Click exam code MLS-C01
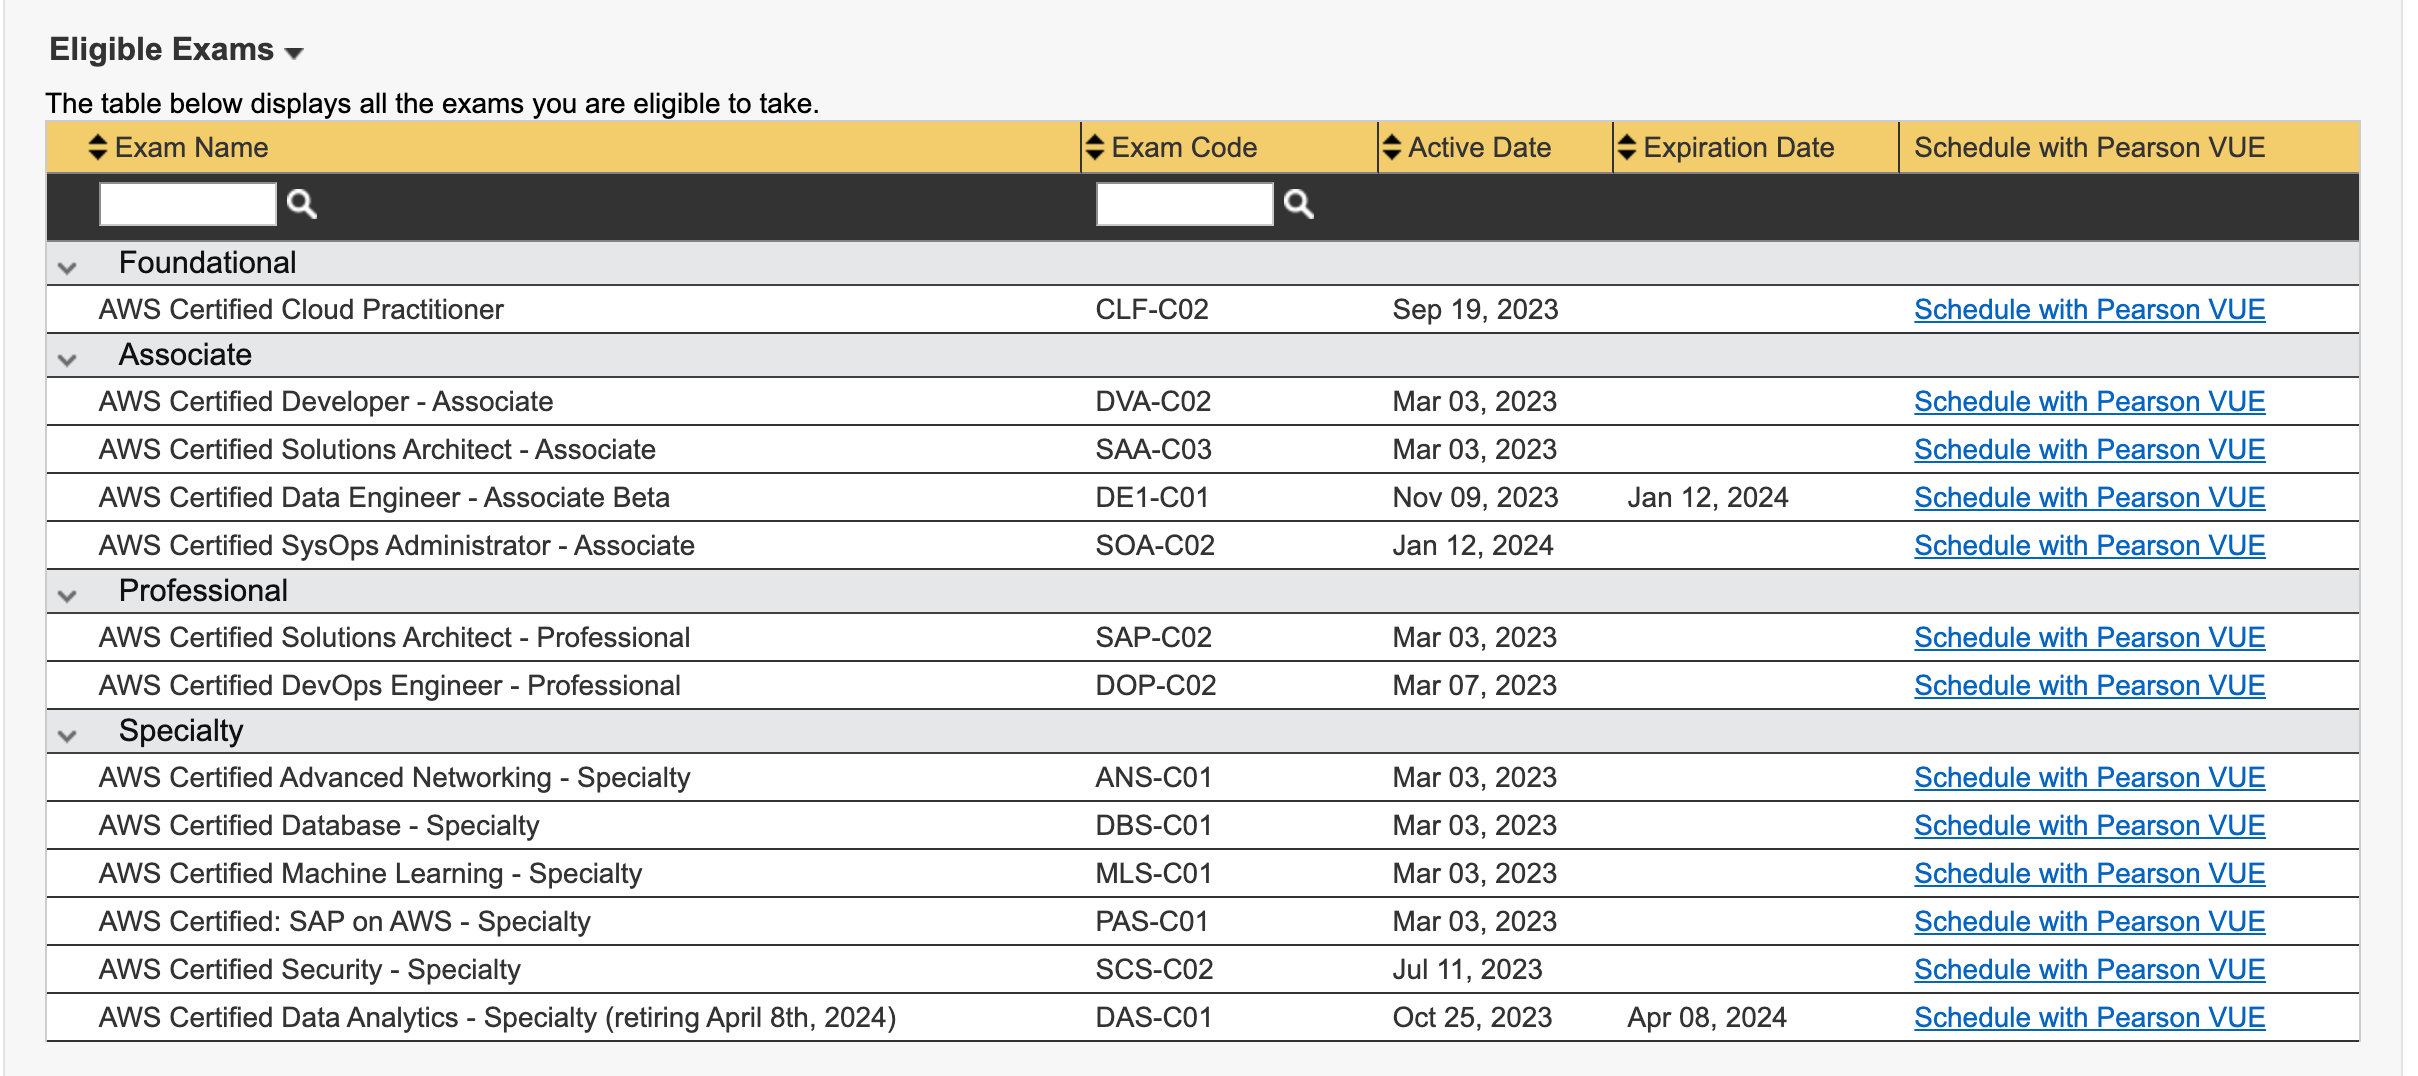2418x1076 pixels. pyautogui.click(x=1153, y=874)
